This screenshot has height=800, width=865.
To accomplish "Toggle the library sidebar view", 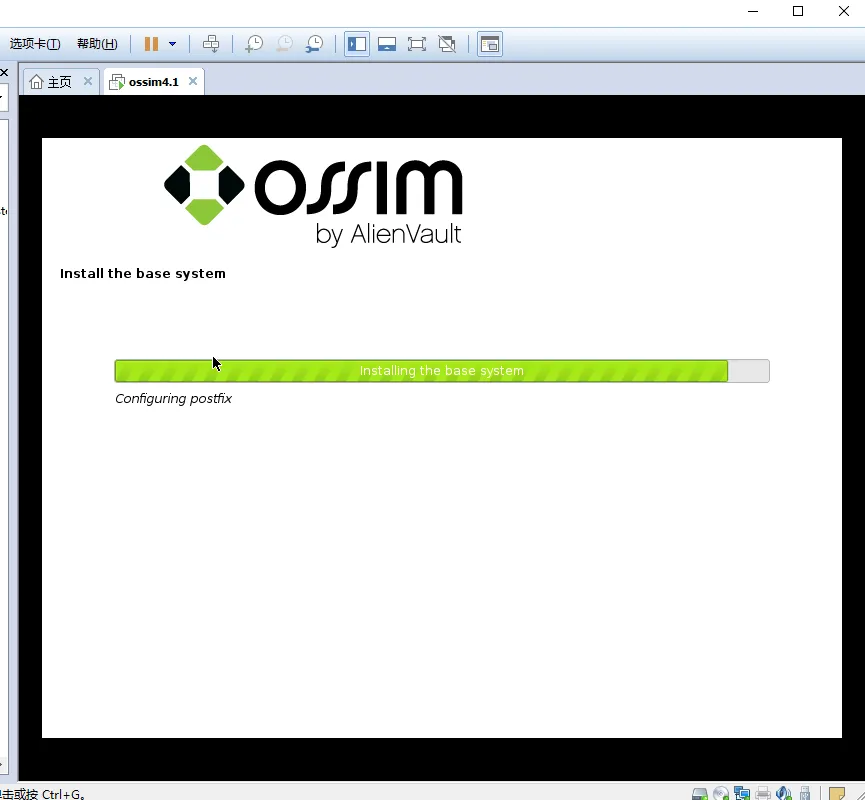I will pos(357,44).
